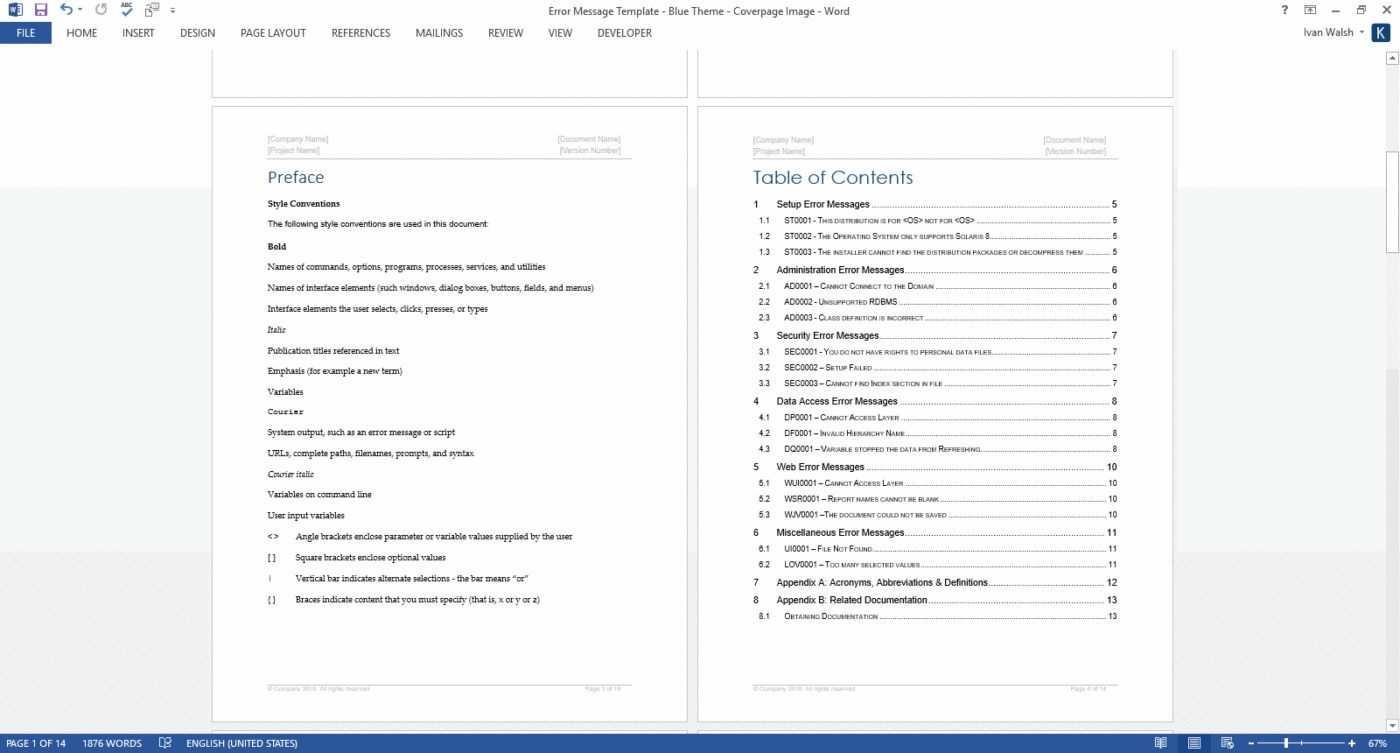
Task: Customize the Quick Access Toolbar dropdown
Action: click(170, 10)
